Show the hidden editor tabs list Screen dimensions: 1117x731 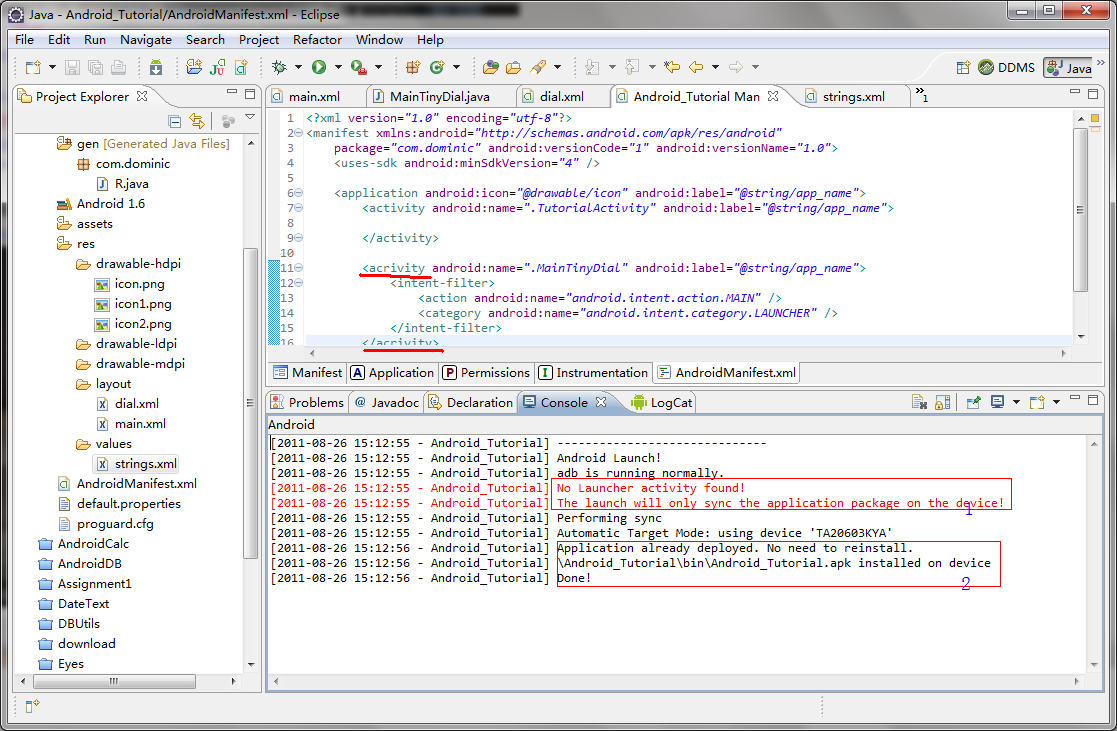pos(921,94)
